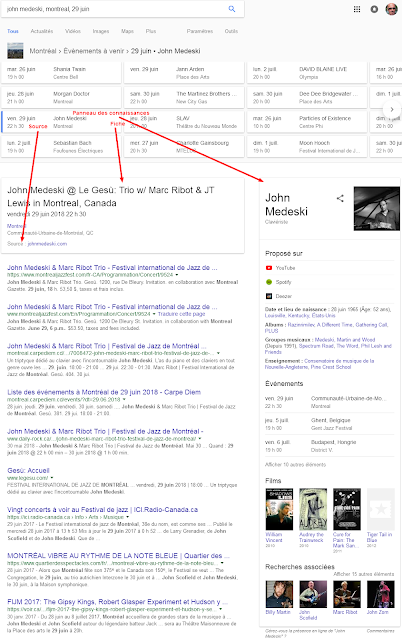Click John Medeski portrait in knowledge panel
Screen dimensions: 402x640
[x=377, y=209]
